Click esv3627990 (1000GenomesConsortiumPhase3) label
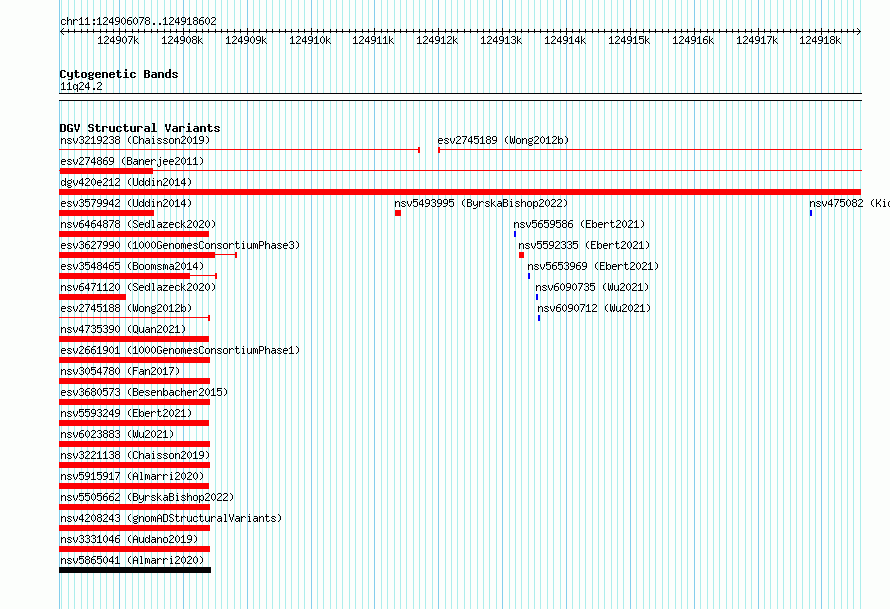Screen dimensions: 890x609 (x=180, y=245)
